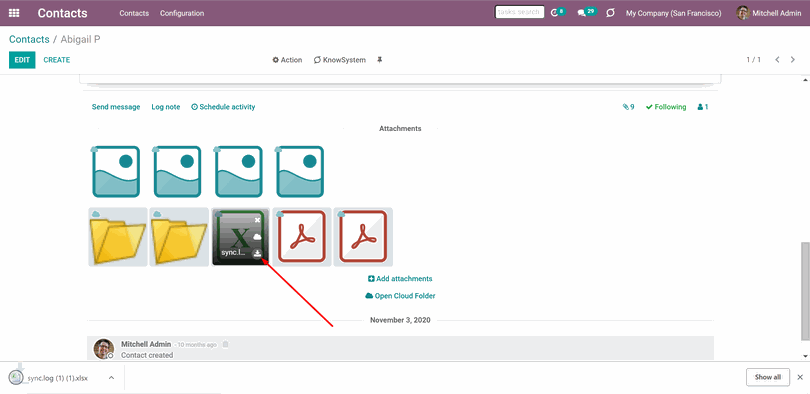Open Mitchell Admin user menu
Screen dimensions: 810x394
click(769, 13)
